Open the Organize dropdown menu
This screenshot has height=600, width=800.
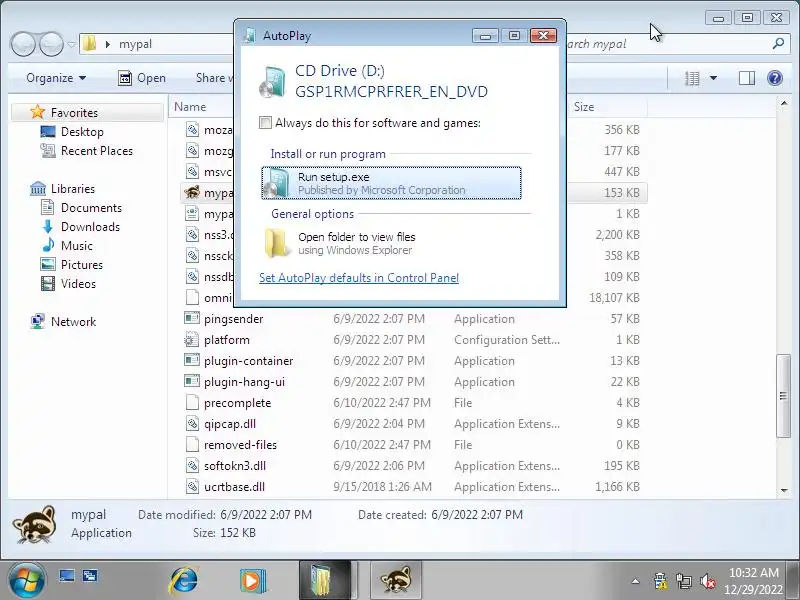tap(56, 78)
